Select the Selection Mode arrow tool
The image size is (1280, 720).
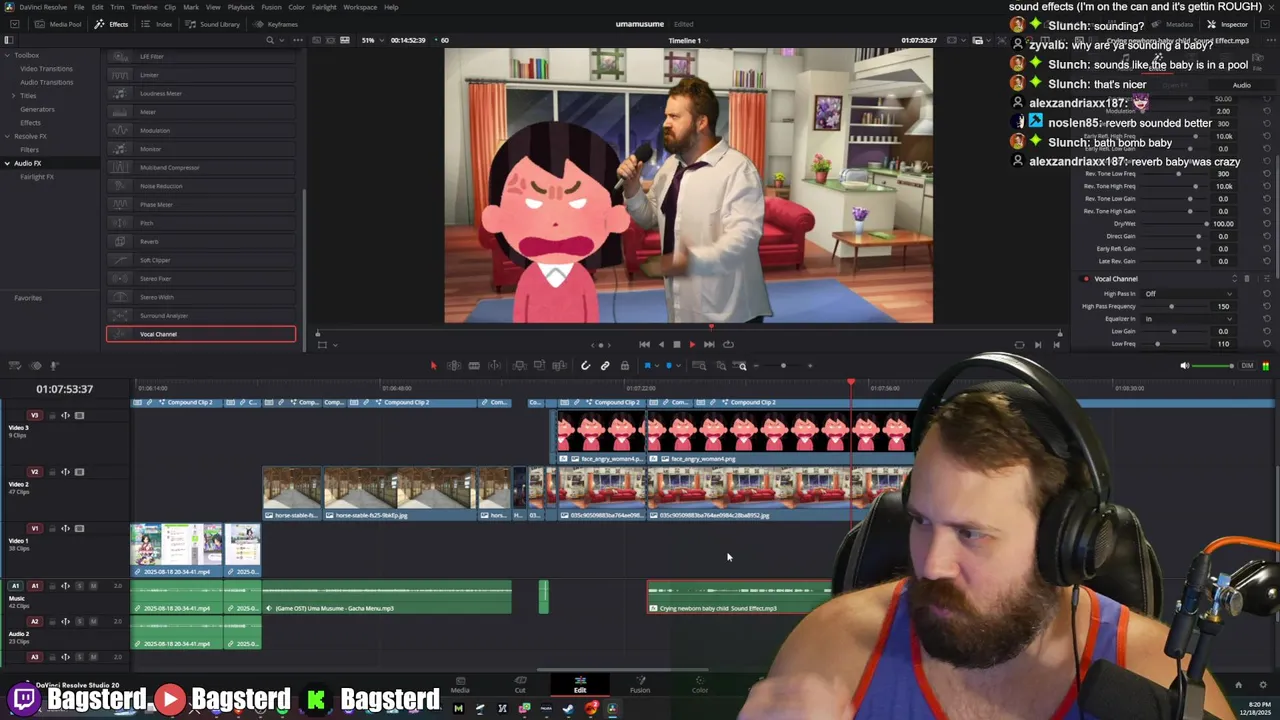(433, 366)
